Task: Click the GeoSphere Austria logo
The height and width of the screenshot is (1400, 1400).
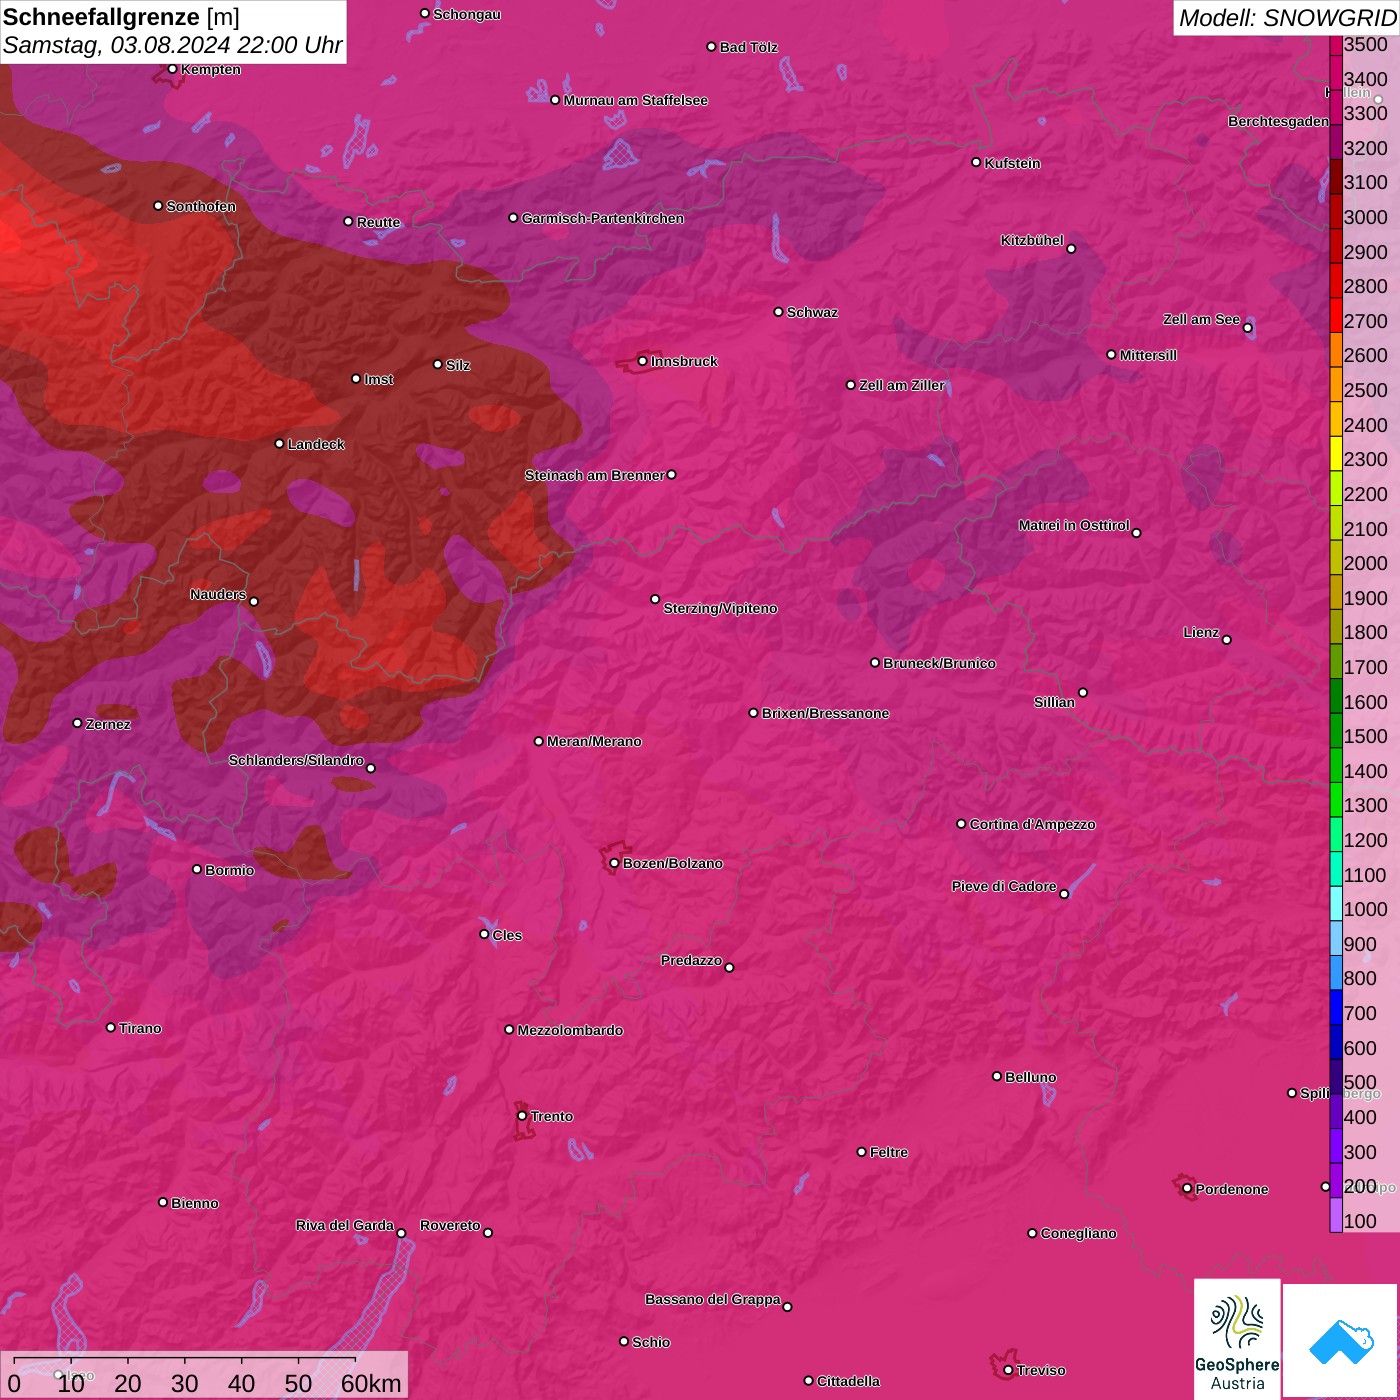Action: pyautogui.click(x=1237, y=1338)
